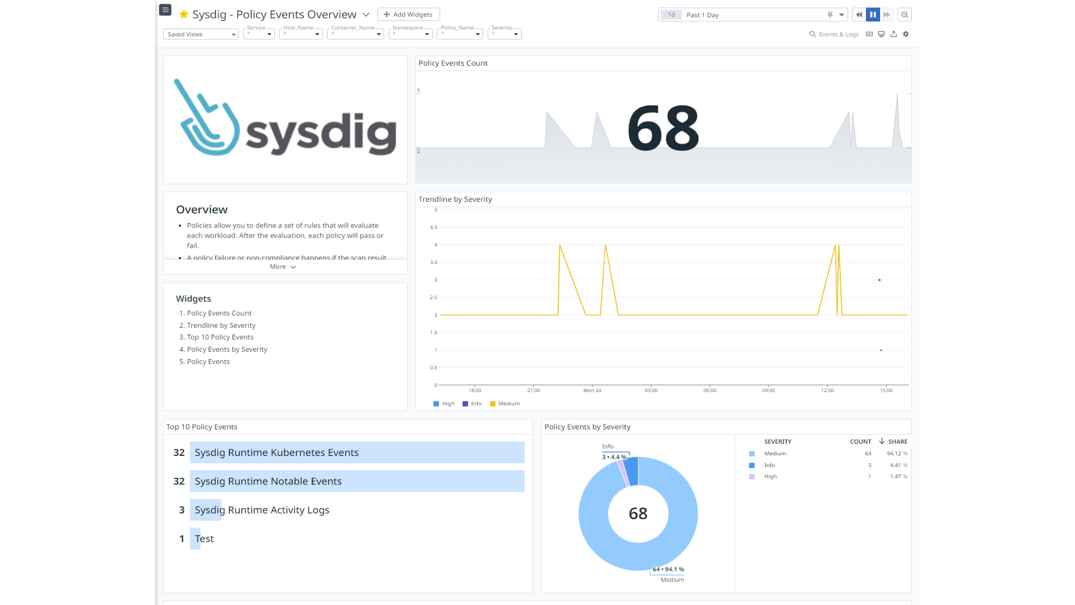This screenshot has height=605, width=1075.
Task: Enable TV display mode via monitor icon
Action: (880, 33)
